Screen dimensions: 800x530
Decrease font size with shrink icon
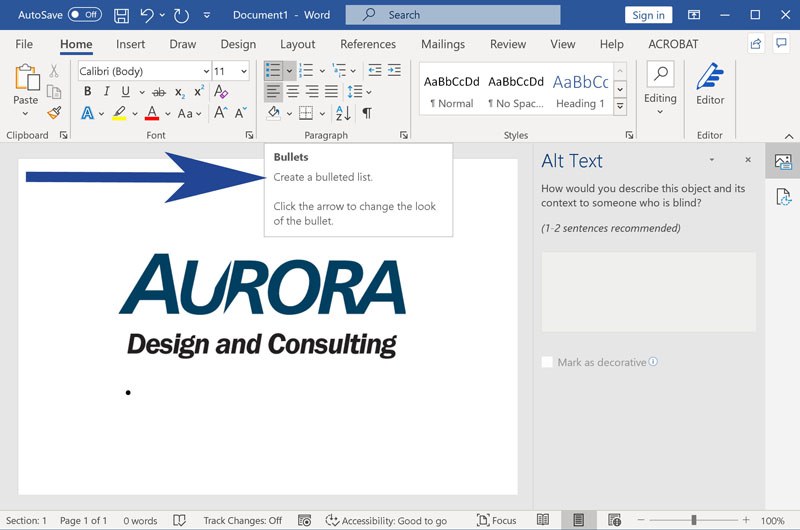(240, 112)
